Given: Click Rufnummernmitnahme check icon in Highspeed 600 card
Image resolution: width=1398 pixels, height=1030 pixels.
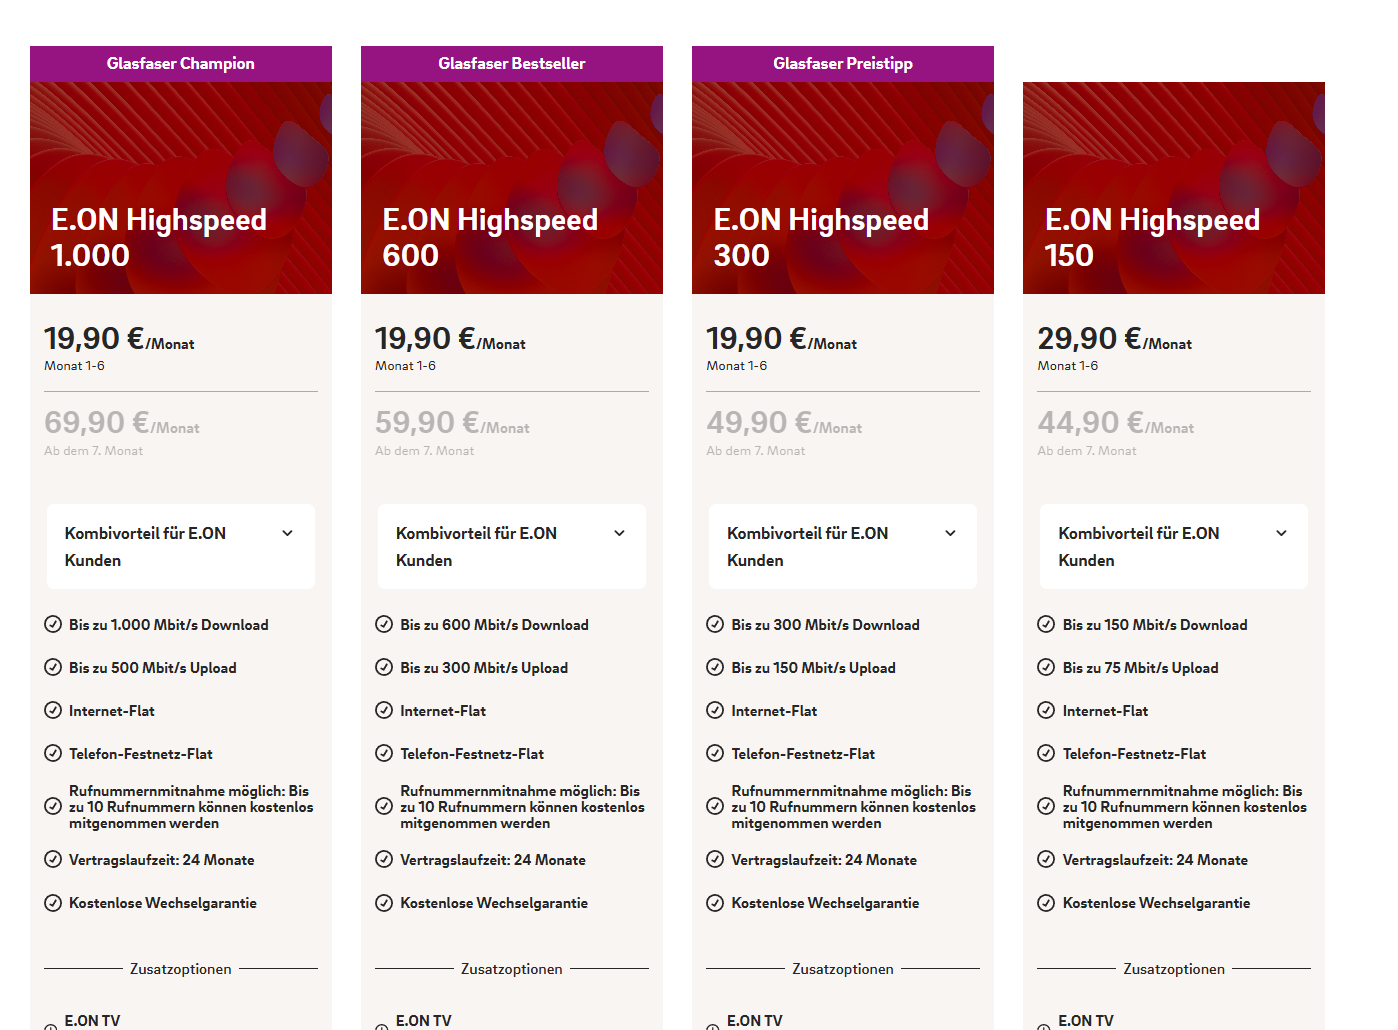Looking at the screenshot, I should click(384, 806).
